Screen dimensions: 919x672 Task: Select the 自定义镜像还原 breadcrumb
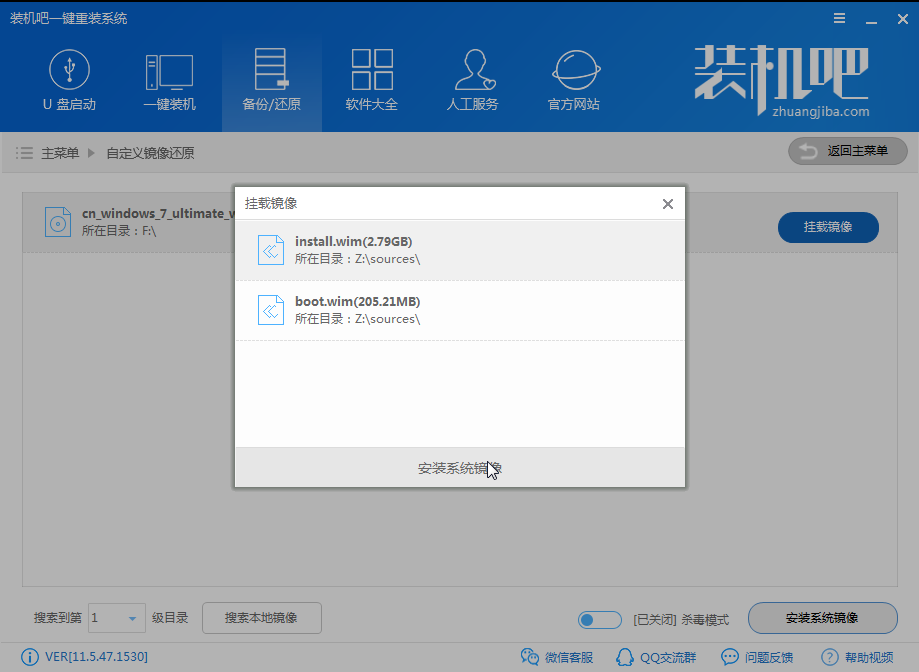coord(150,153)
